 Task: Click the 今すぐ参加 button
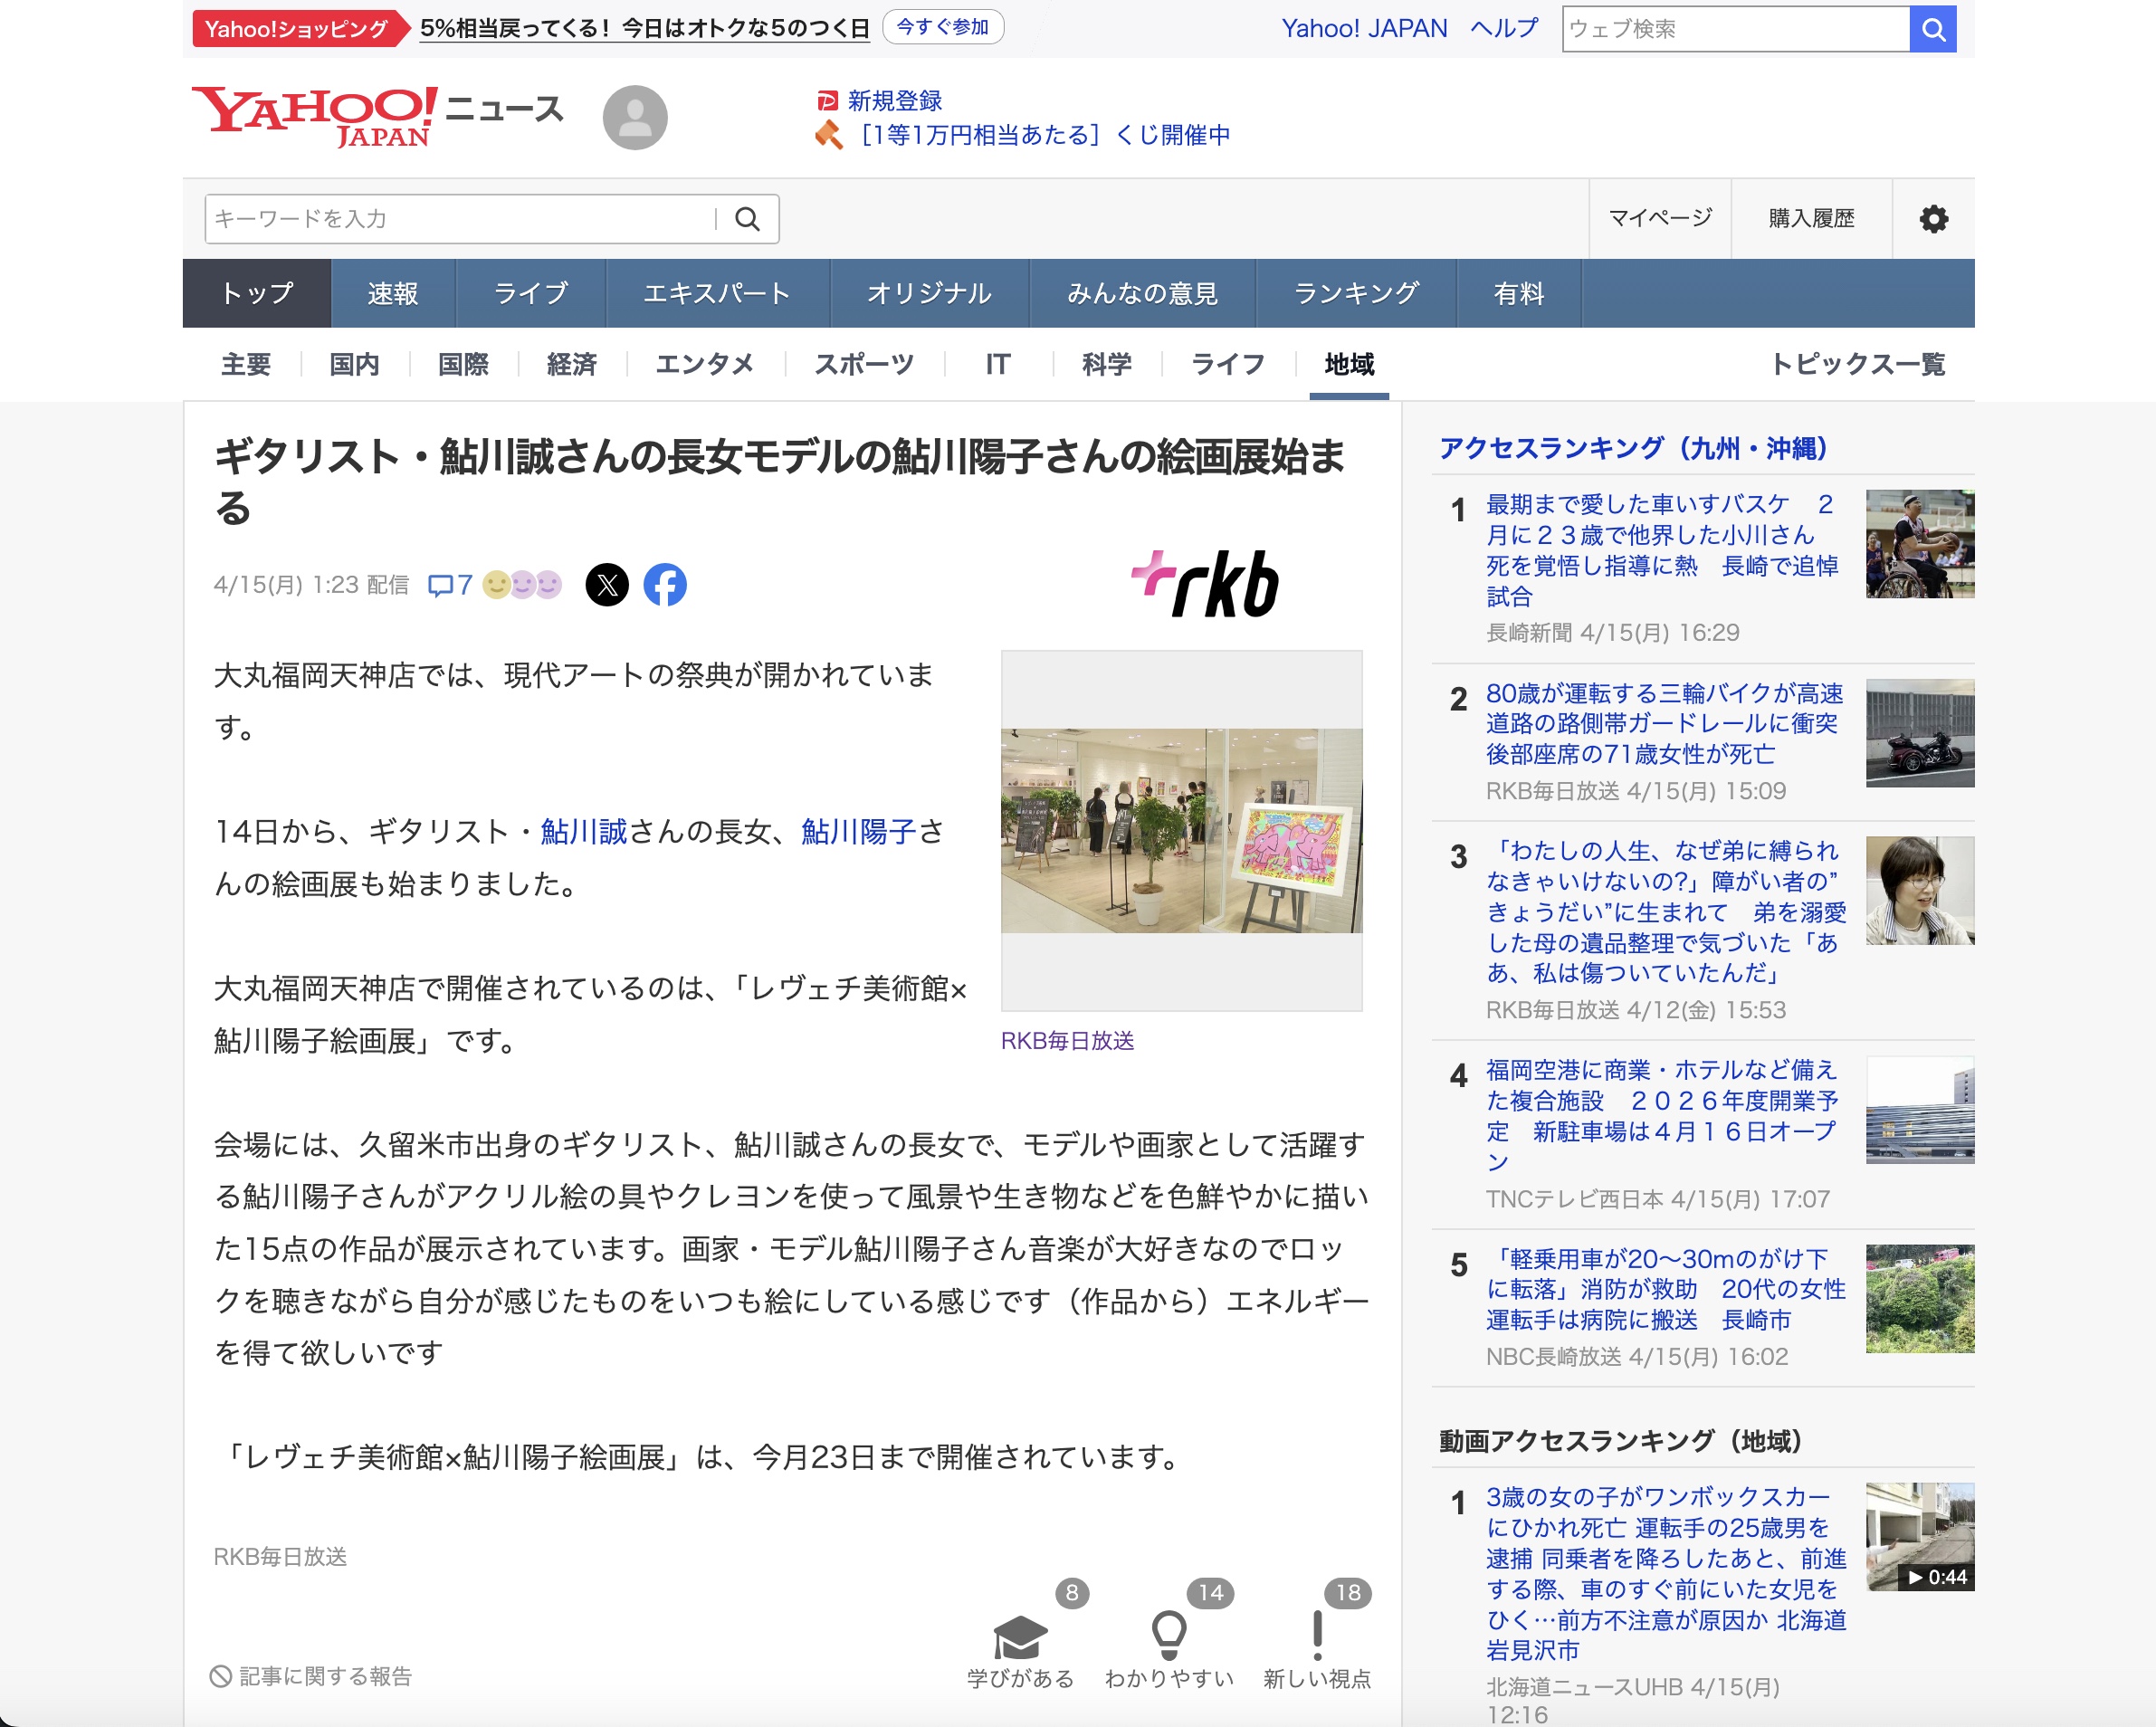click(942, 28)
